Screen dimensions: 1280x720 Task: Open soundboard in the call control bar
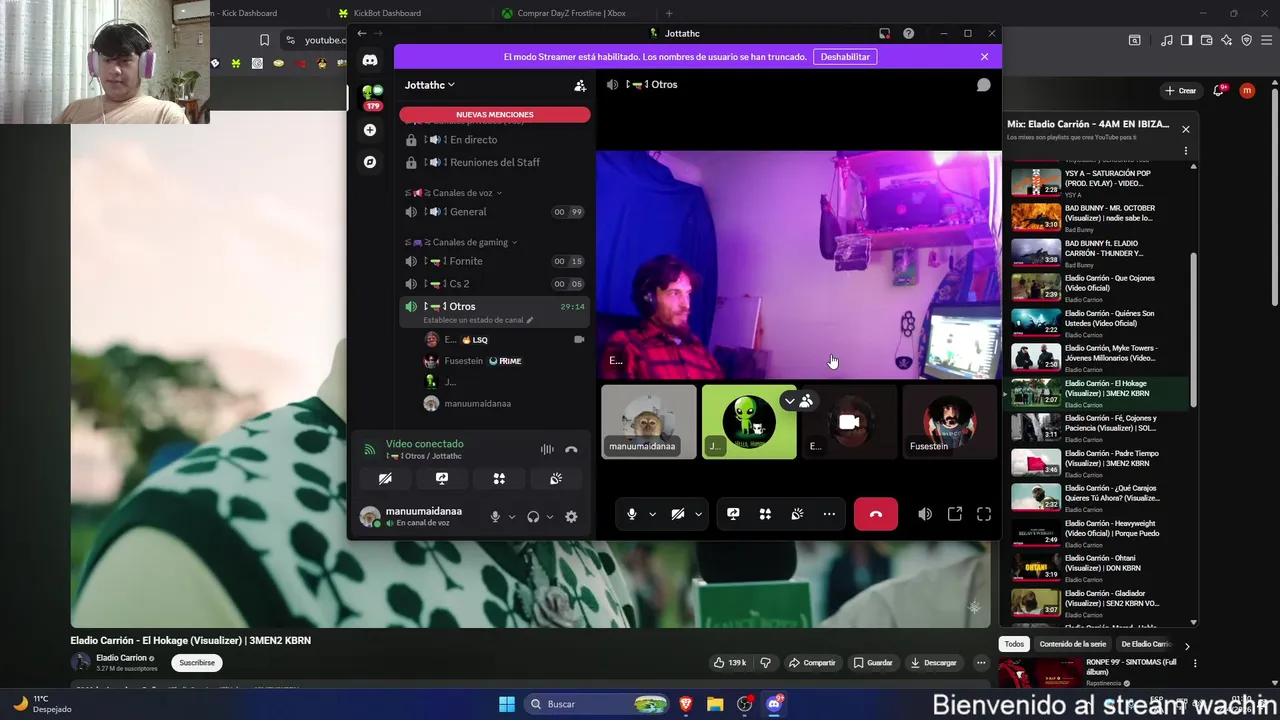point(797,514)
